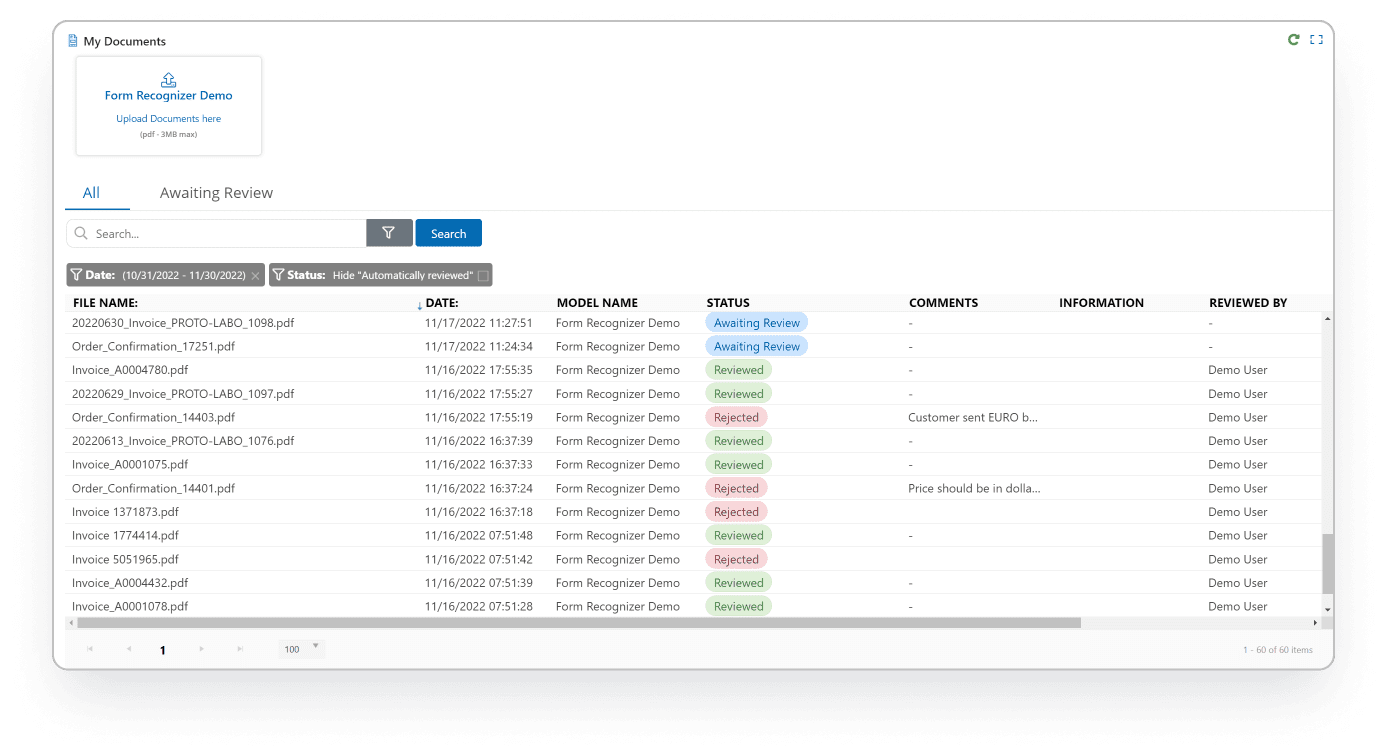Enable Hide Automatically reviewed checkbox
The image size is (1387, 755).
tap(485, 274)
